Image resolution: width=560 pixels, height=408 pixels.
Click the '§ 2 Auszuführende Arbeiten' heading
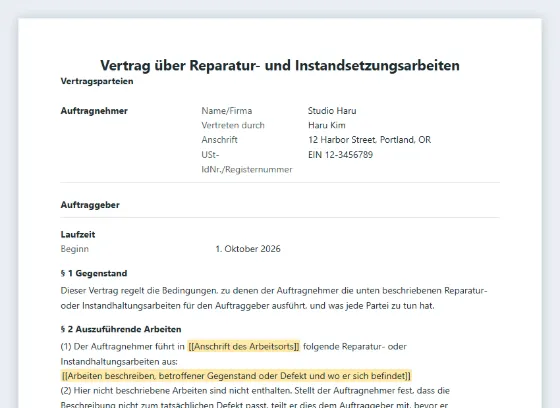click(121, 329)
